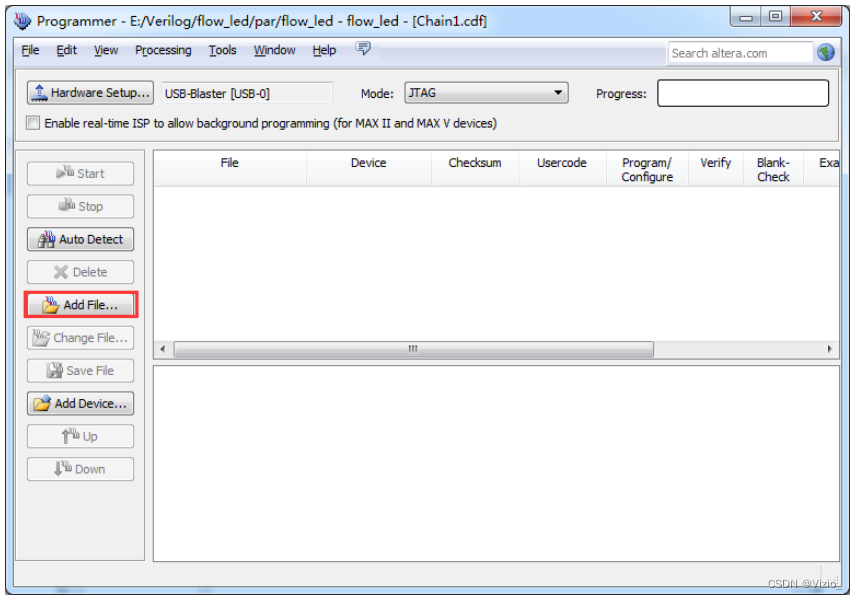Enable real-time ISP checkbox
857x599 pixels.
pyautogui.click(x=33, y=123)
